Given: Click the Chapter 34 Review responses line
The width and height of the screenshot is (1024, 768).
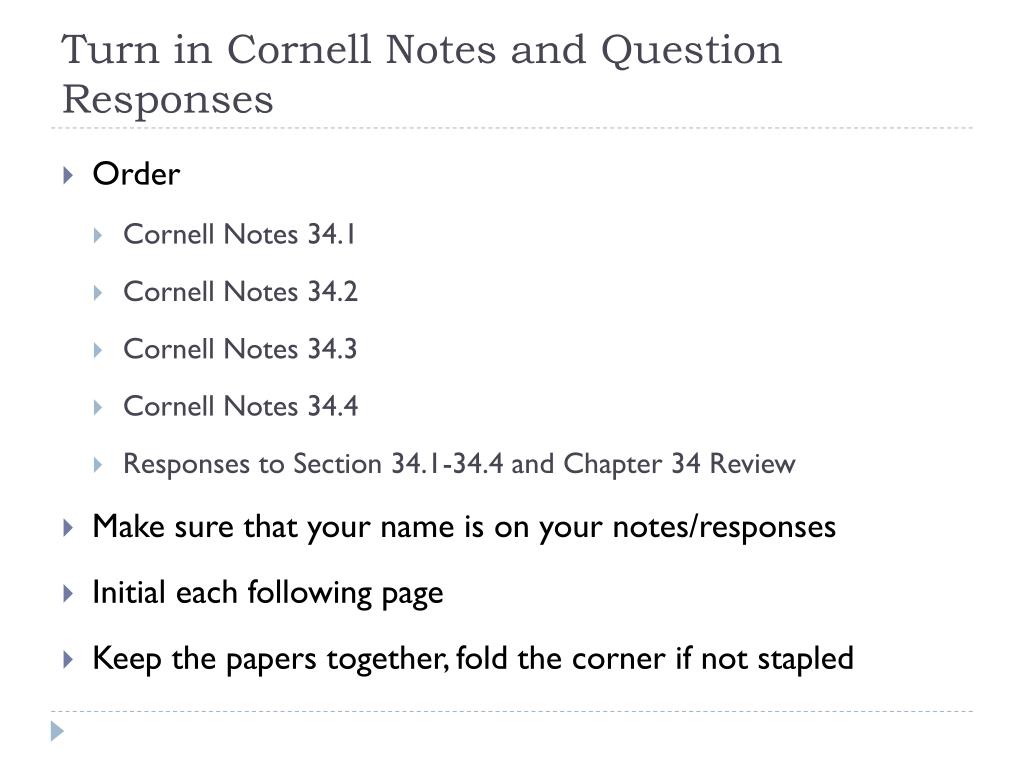Looking at the screenshot, I should coord(459,465).
